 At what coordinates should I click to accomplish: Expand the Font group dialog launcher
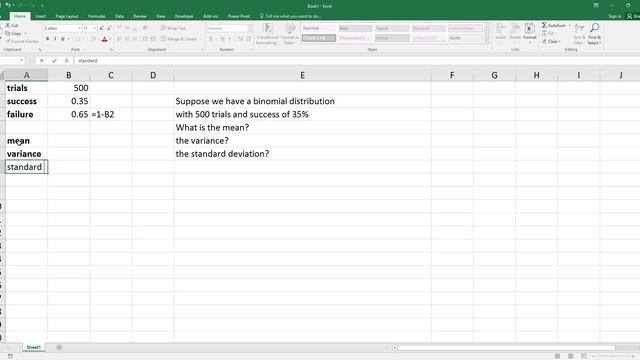tap(111, 50)
